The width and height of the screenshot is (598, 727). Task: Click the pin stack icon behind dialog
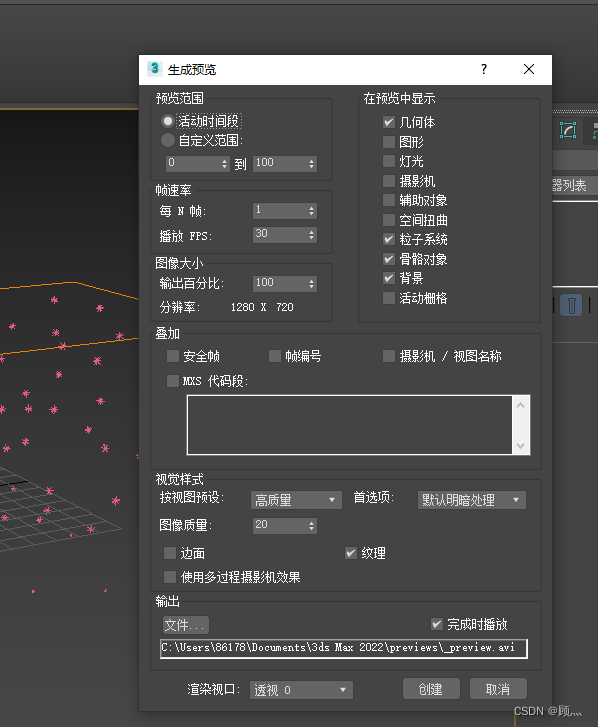(571, 305)
